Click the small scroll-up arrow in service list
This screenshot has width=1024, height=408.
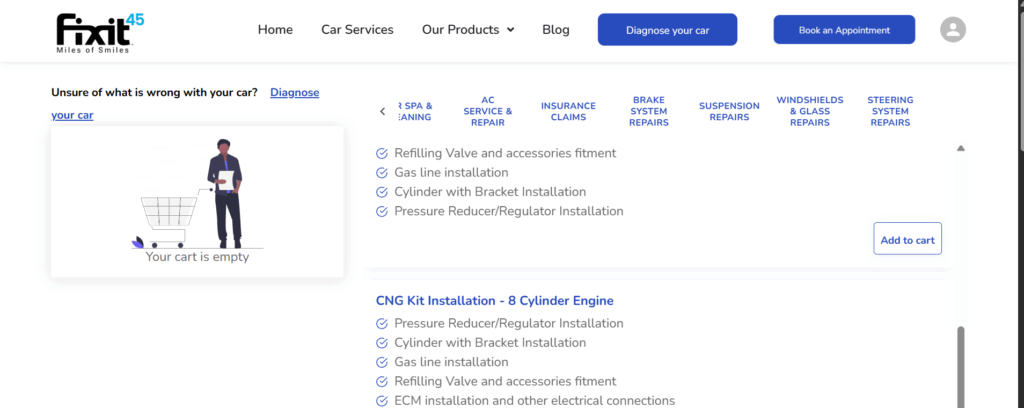click(961, 148)
